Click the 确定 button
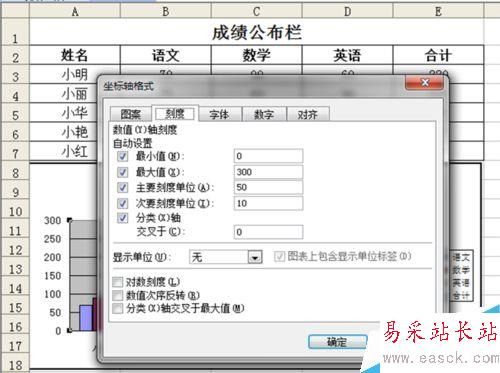This screenshot has width=500, height=373. [x=337, y=342]
